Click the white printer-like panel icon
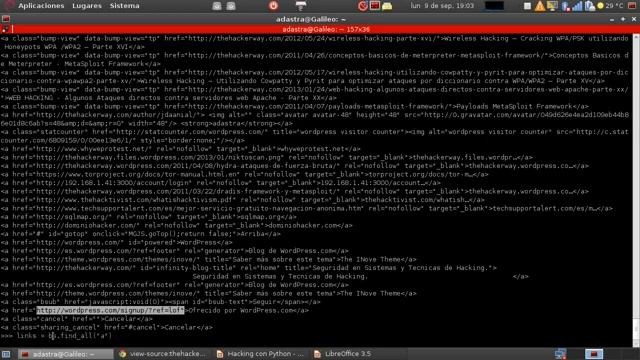Screen dimensions: 640x360 (301, 6)
